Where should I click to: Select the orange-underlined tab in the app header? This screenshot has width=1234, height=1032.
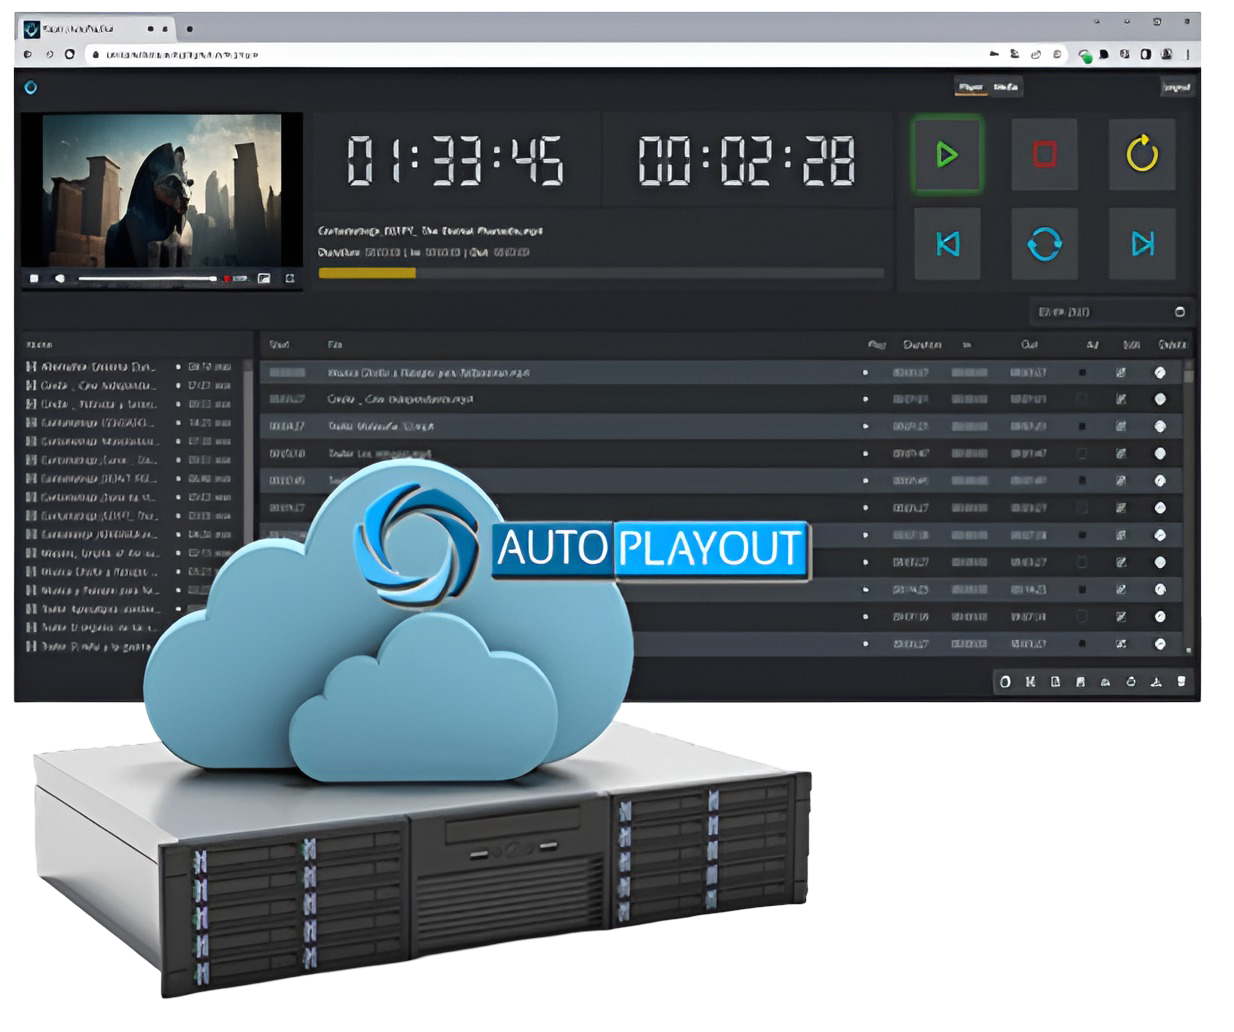point(970,88)
